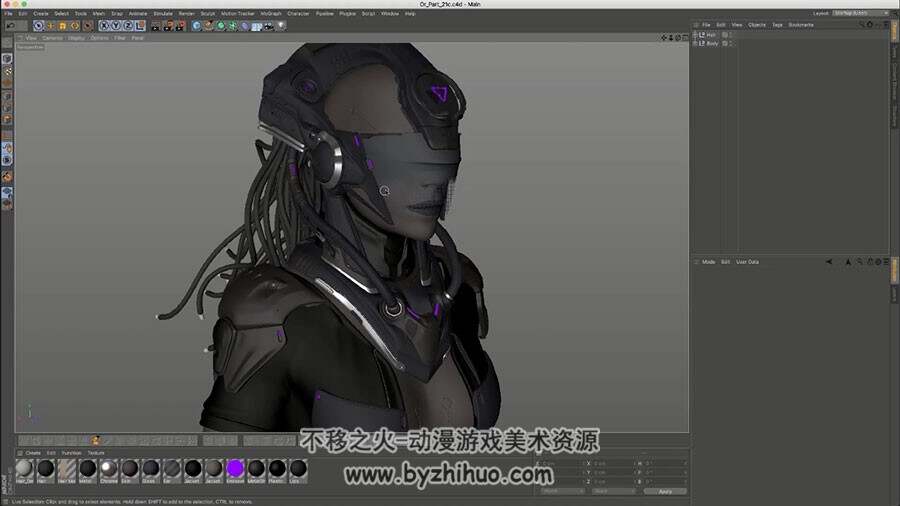Toggle Attribute Manager lock icon
Viewport: 900px width, 506px height.
click(870, 262)
